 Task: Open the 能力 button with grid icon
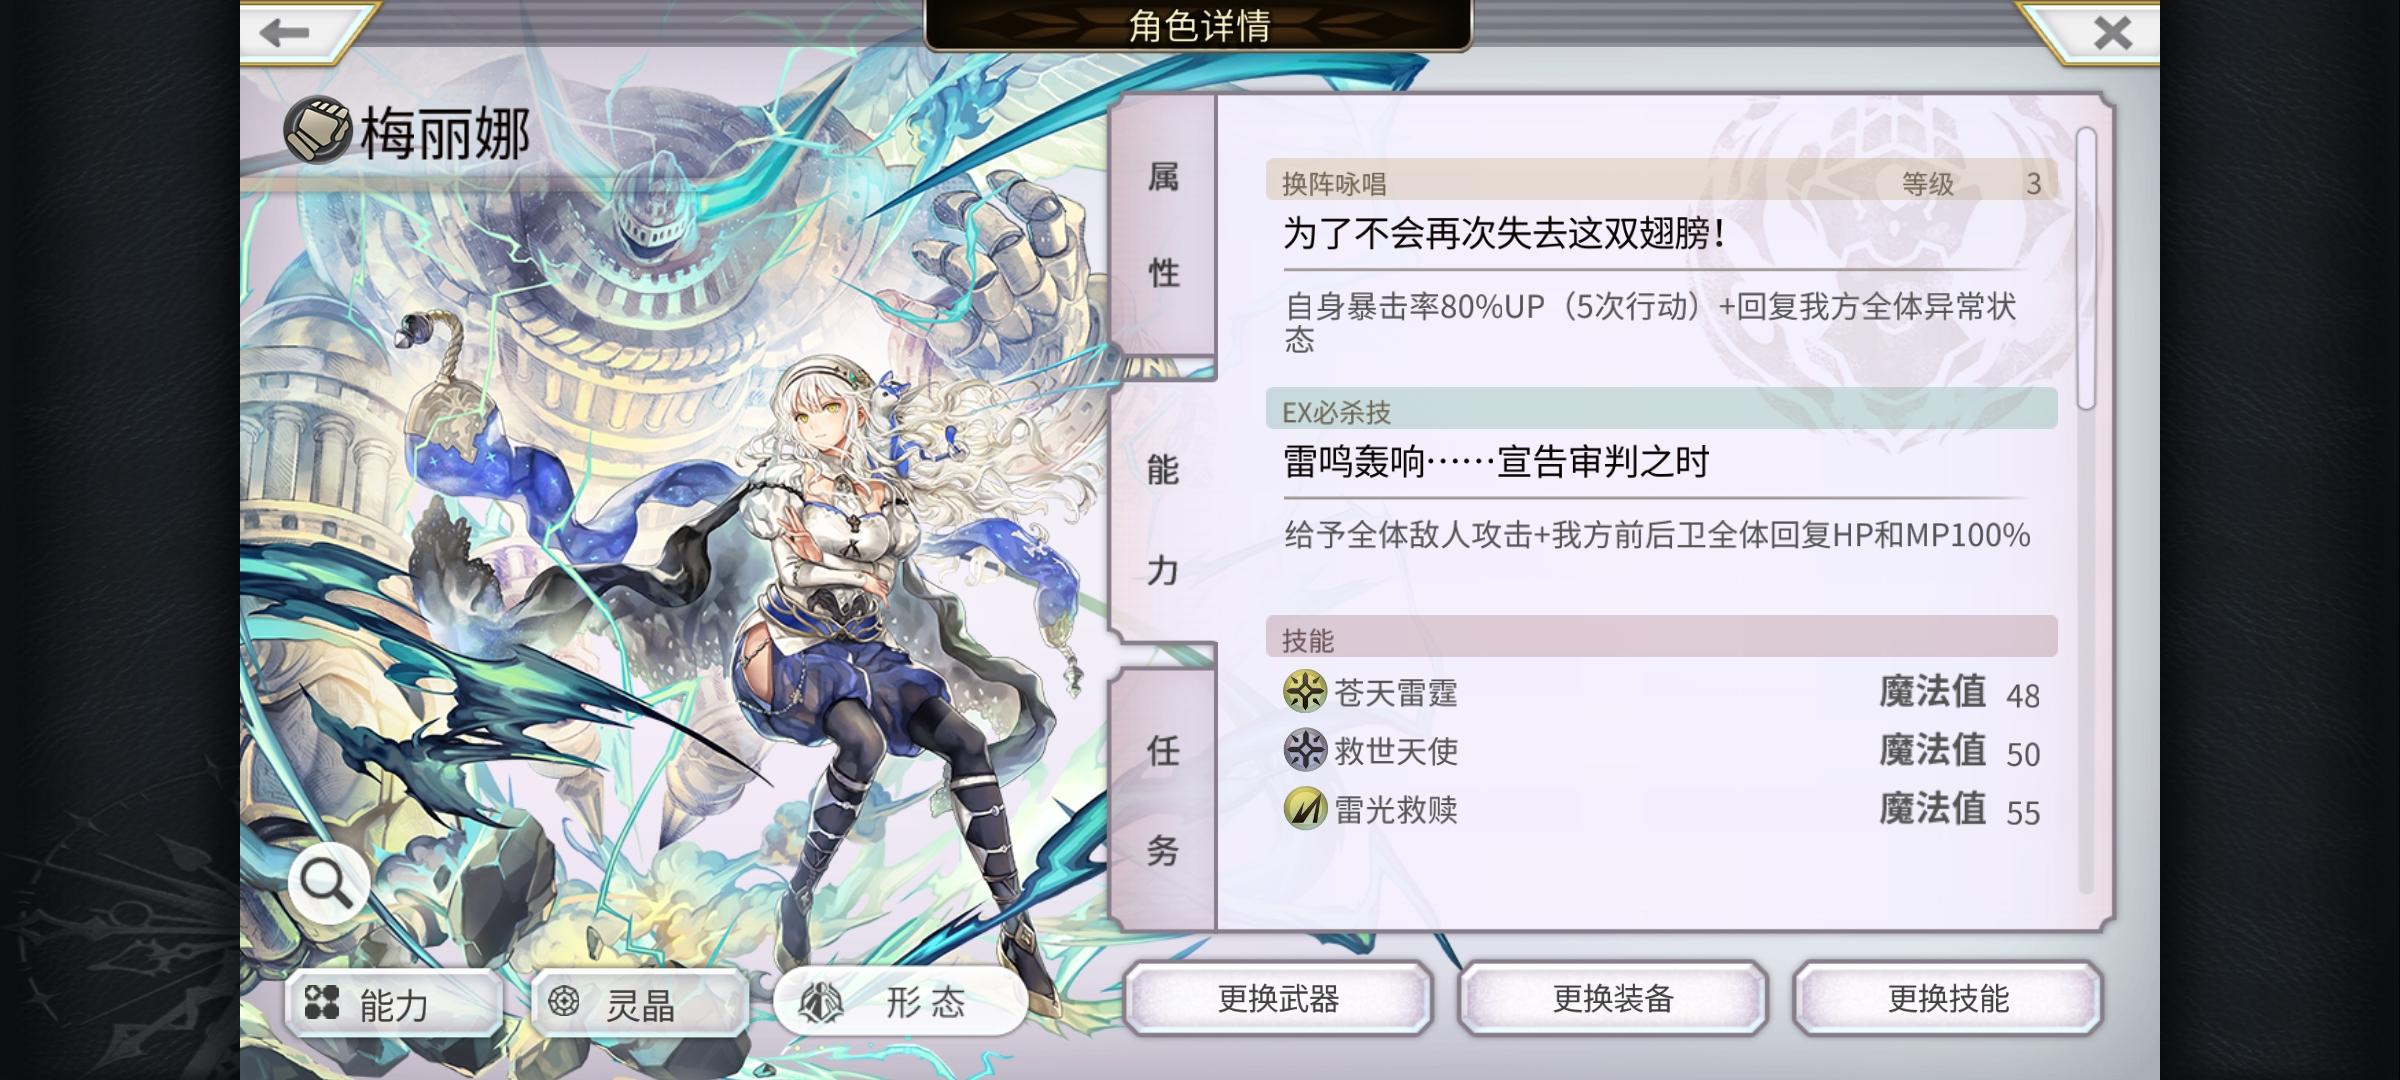click(x=394, y=1003)
